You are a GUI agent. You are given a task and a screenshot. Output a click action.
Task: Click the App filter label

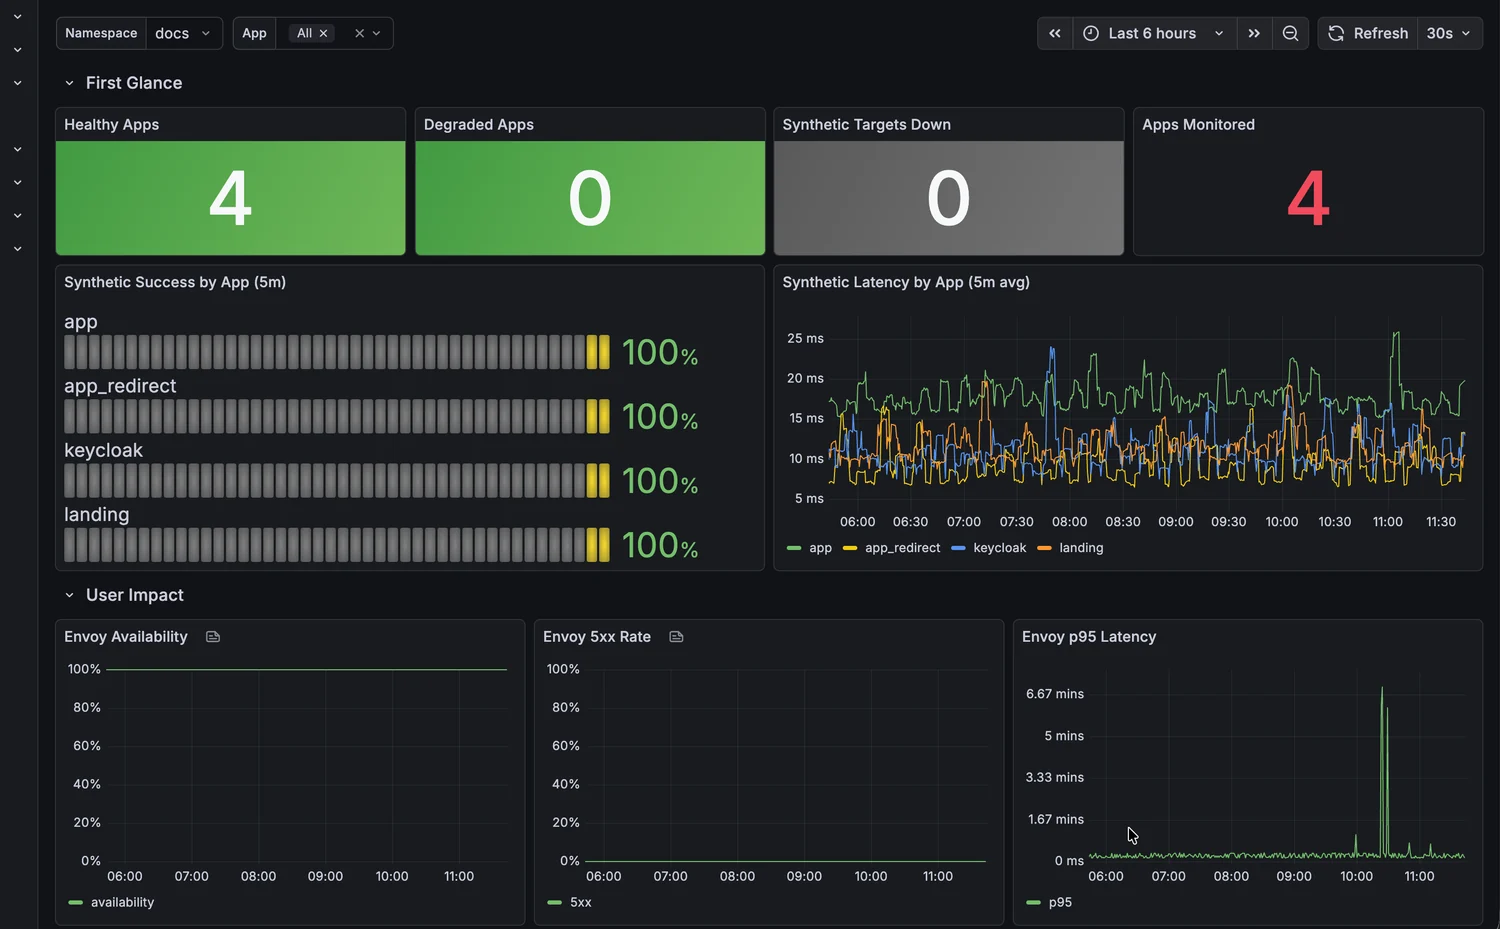(x=254, y=33)
